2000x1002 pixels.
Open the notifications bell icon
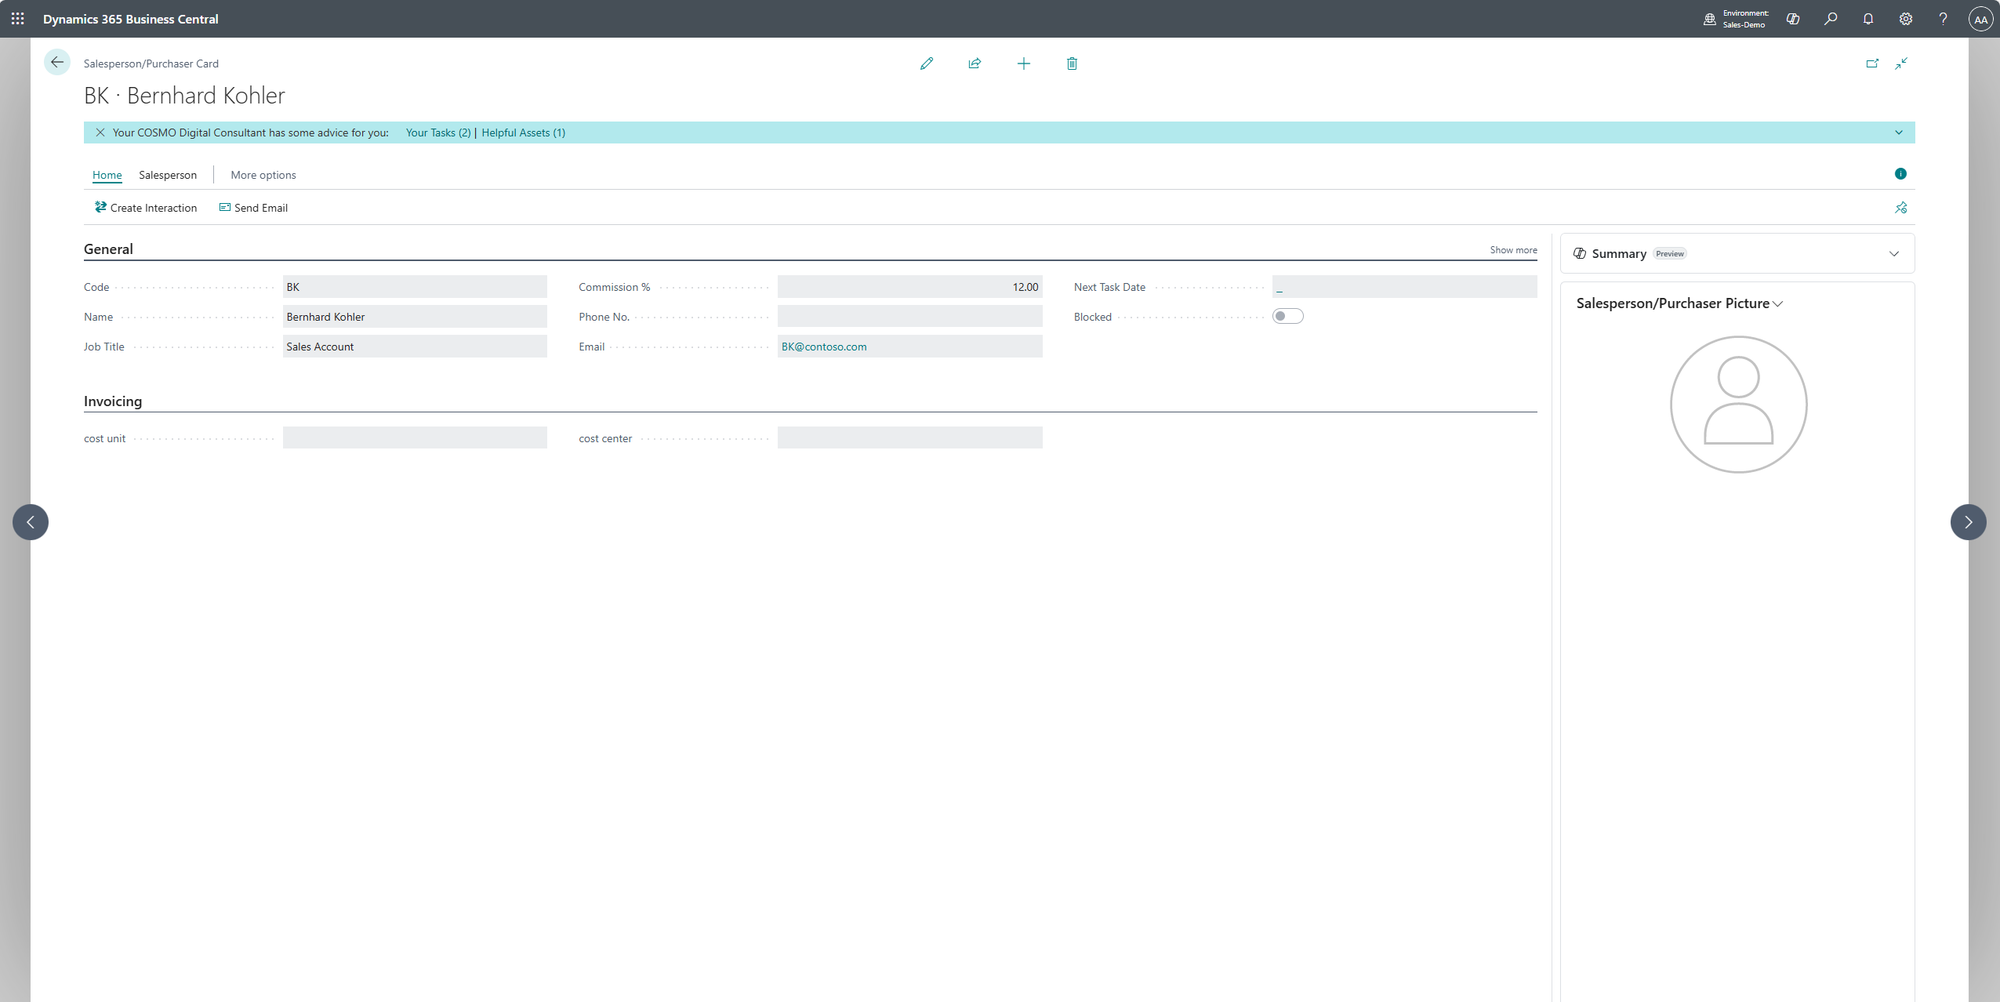1867,19
